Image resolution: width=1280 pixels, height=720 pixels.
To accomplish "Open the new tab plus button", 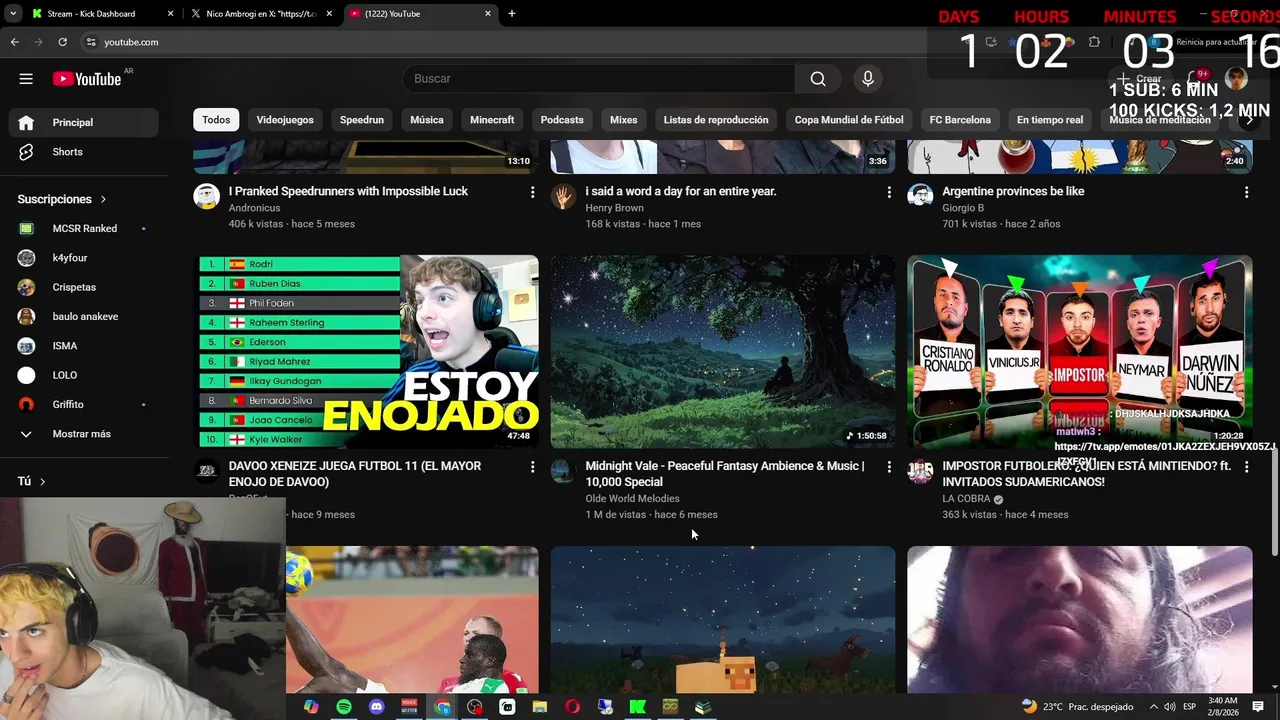I will point(512,14).
